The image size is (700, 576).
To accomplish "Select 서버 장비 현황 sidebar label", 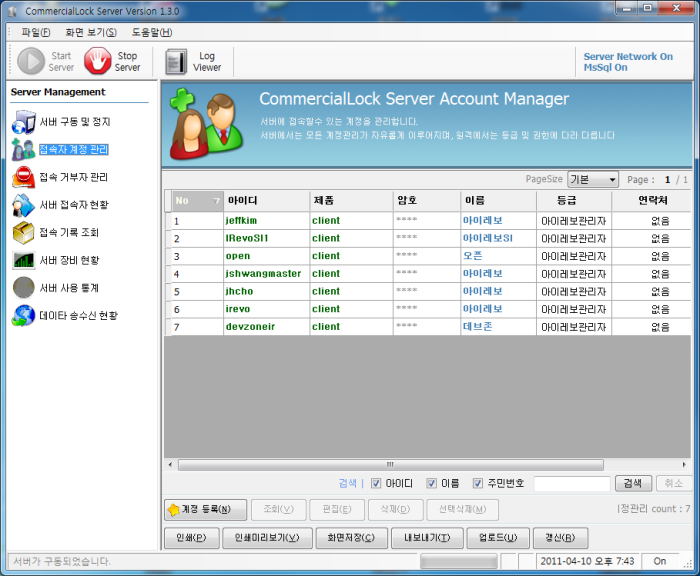I will (69, 260).
